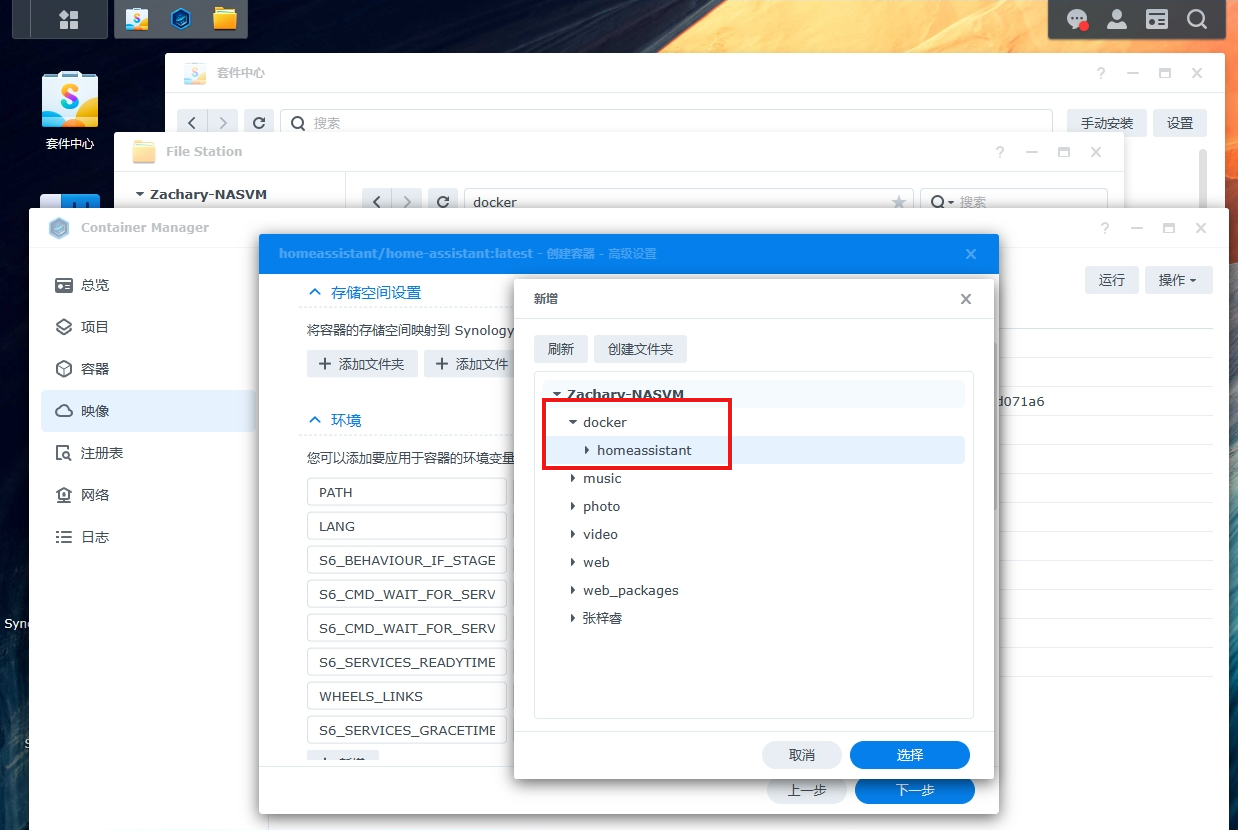Click the S6_BEHAVIOUR_IF_STAGE variable field
1238x830 pixels.
pyautogui.click(x=407, y=560)
